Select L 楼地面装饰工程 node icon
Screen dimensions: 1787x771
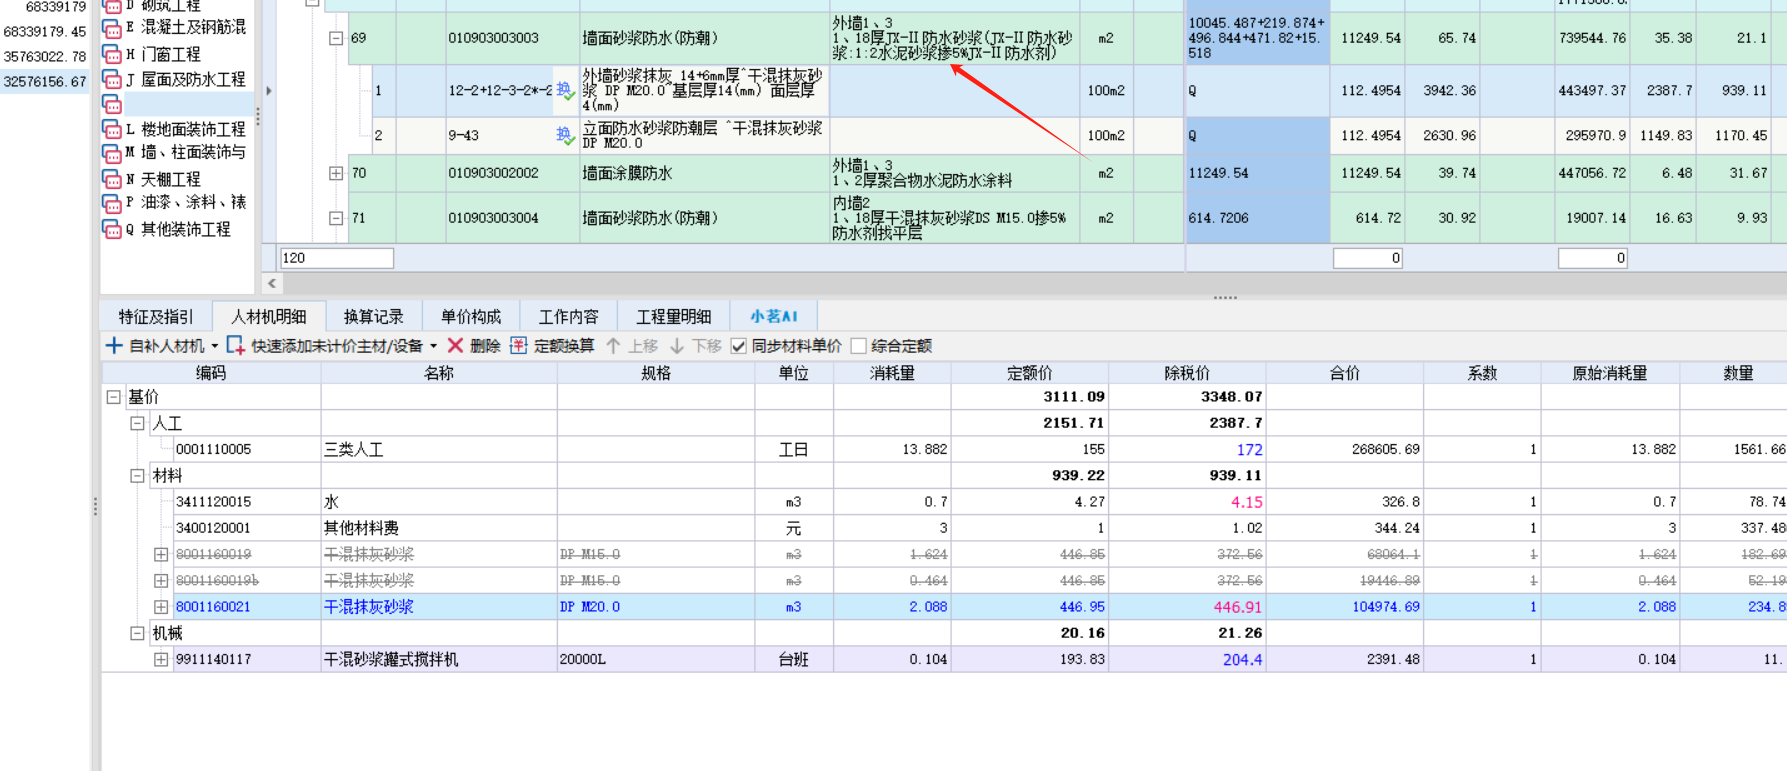tap(112, 129)
